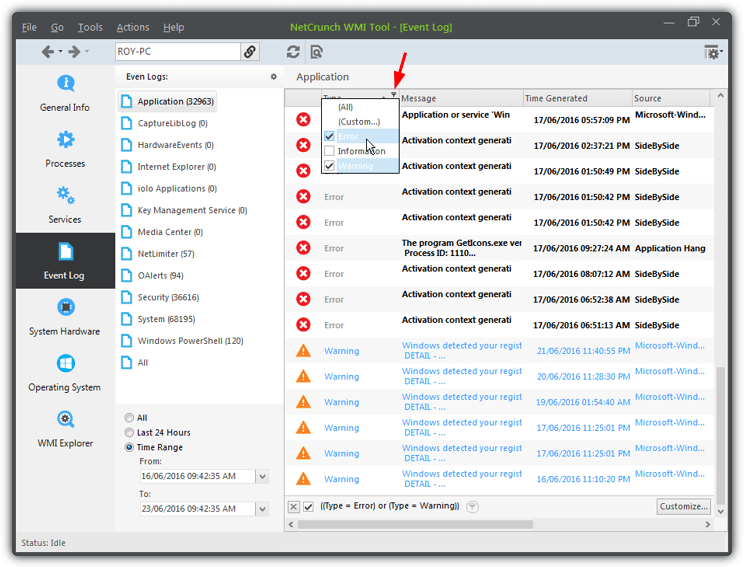
Task: Click the Security log file icon
Action: point(126,297)
